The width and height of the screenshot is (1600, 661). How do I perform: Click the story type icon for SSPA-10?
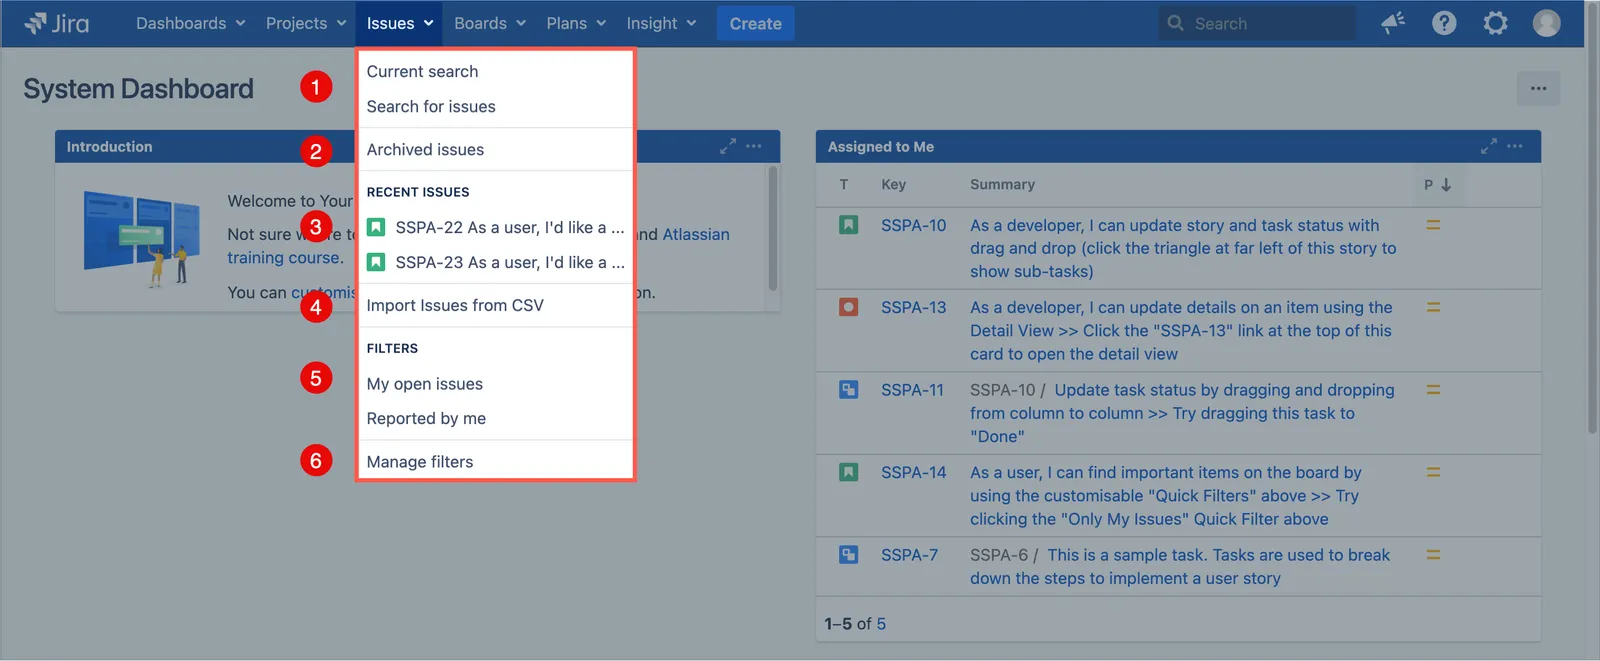848,225
